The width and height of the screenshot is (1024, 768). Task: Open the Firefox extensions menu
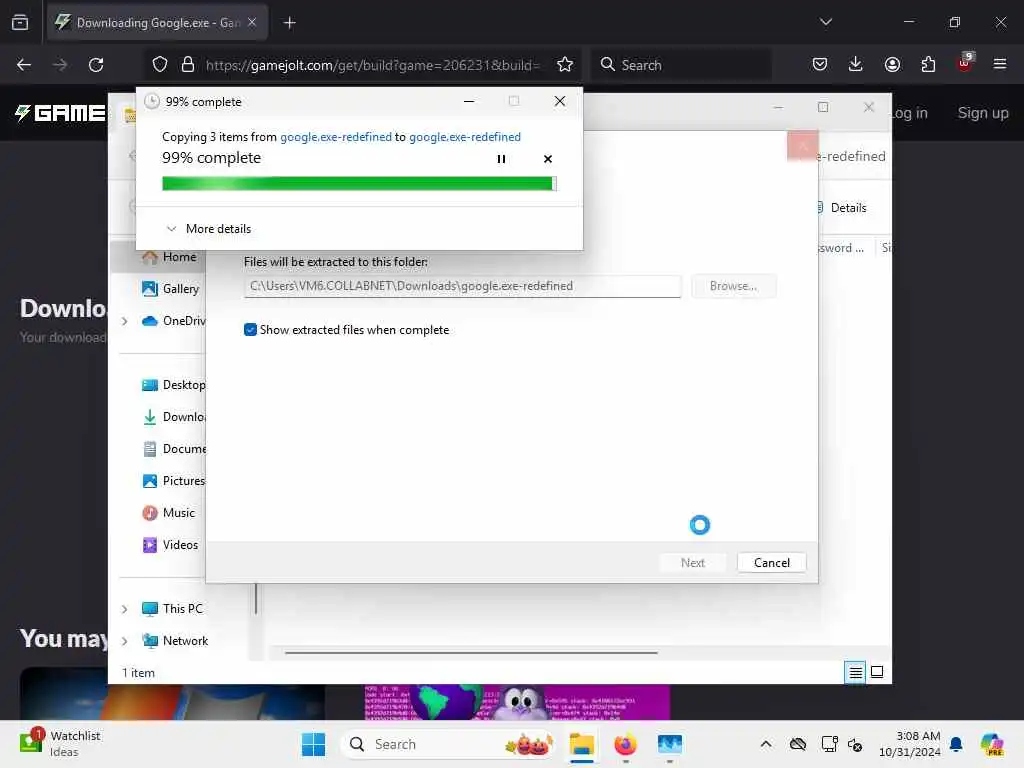click(928, 65)
